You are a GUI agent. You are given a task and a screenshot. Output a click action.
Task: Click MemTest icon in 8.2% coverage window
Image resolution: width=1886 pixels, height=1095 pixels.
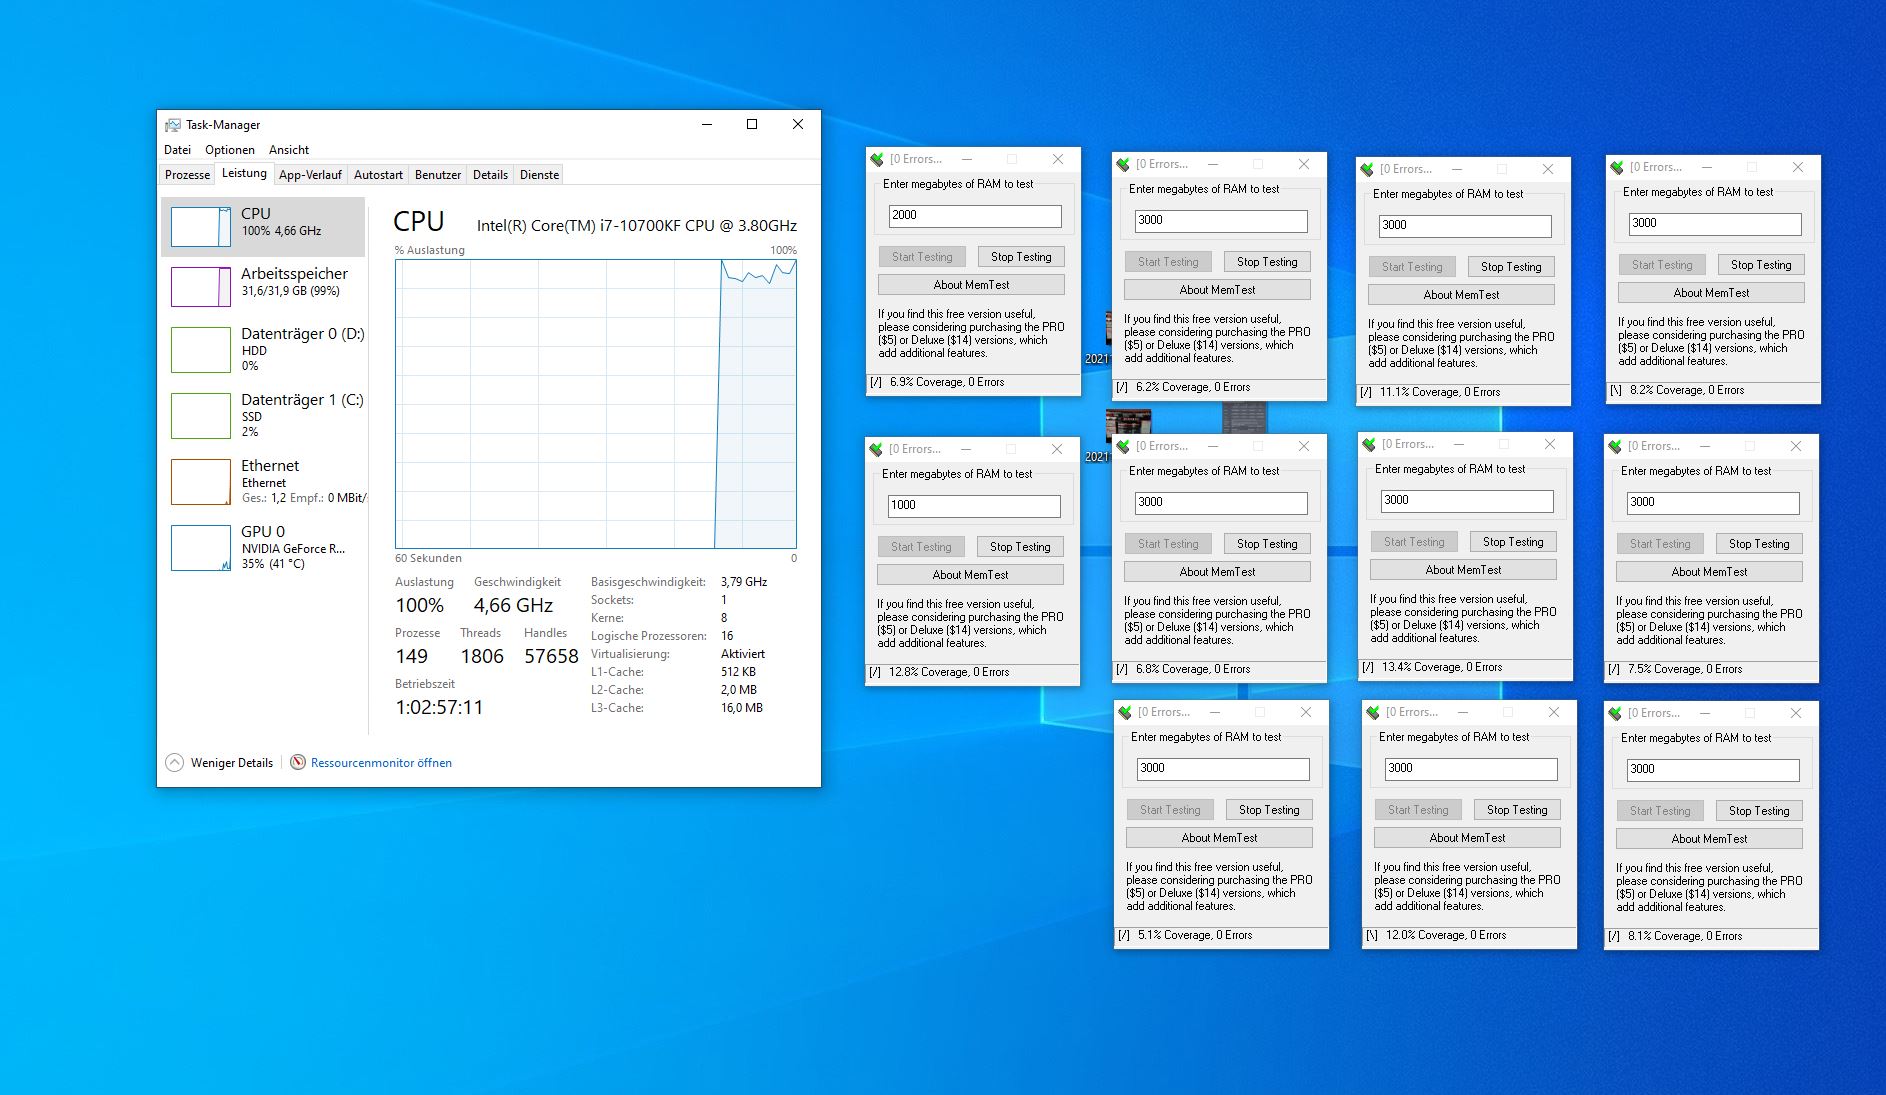[x=1618, y=167]
